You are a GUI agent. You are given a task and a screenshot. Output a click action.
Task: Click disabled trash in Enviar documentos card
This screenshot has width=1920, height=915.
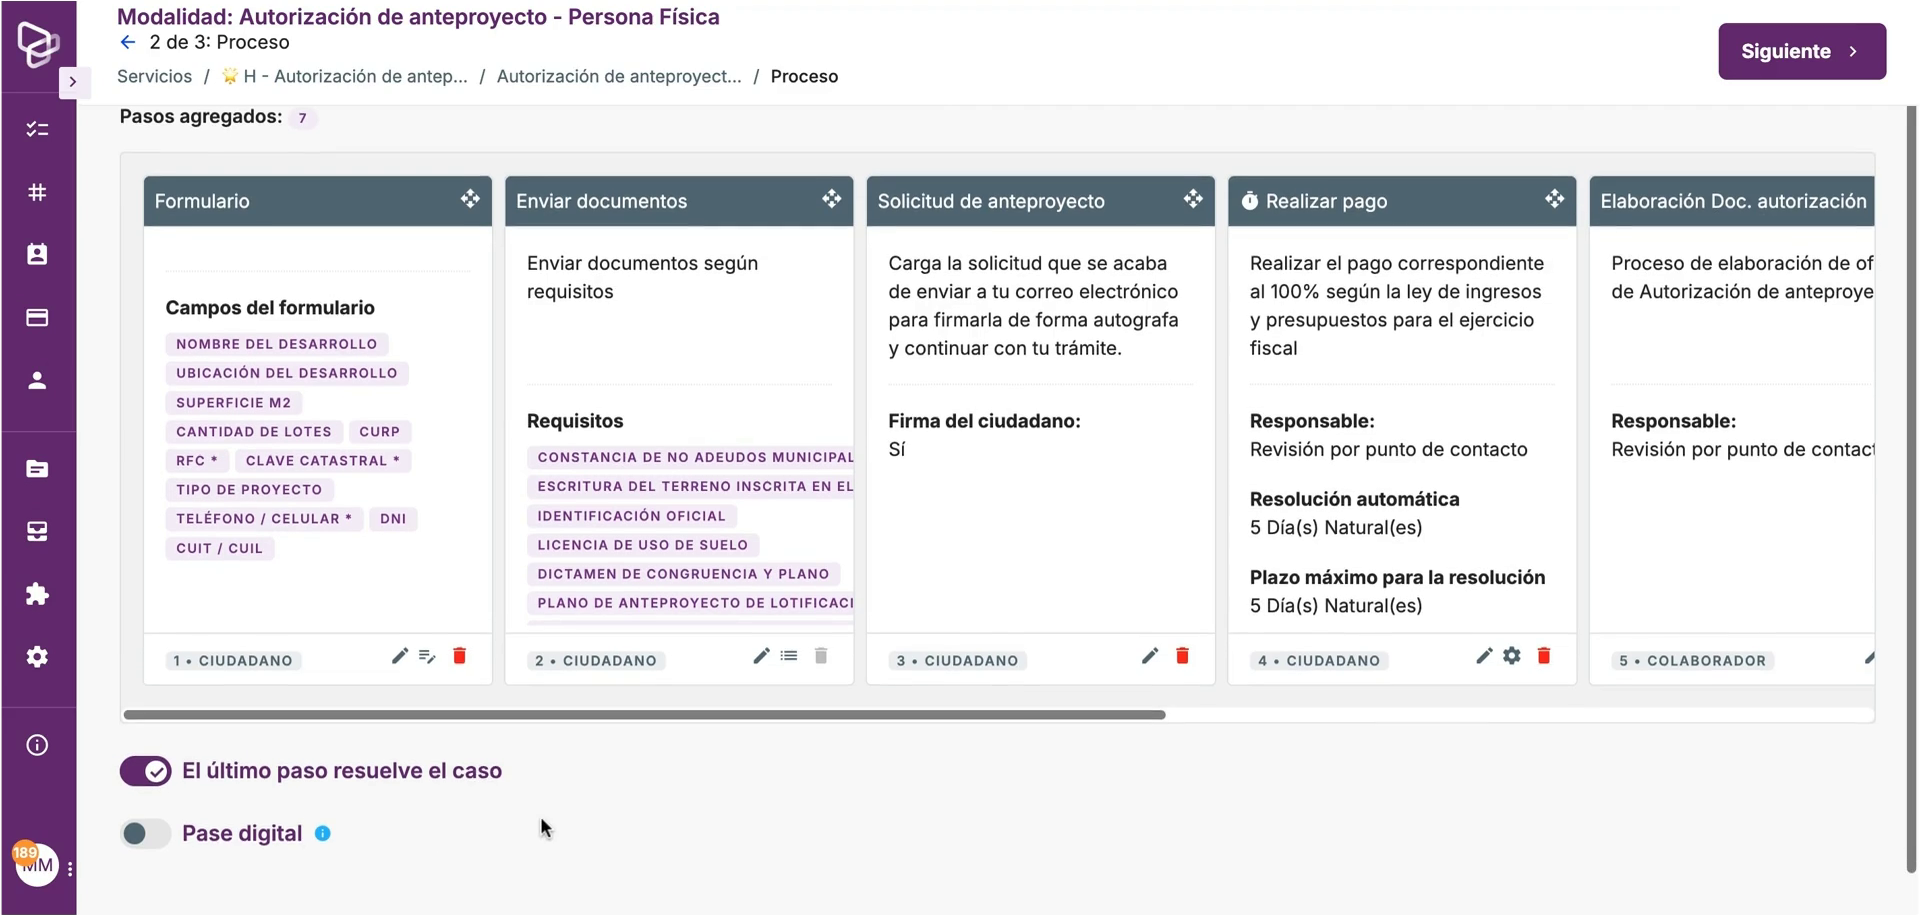point(821,656)
